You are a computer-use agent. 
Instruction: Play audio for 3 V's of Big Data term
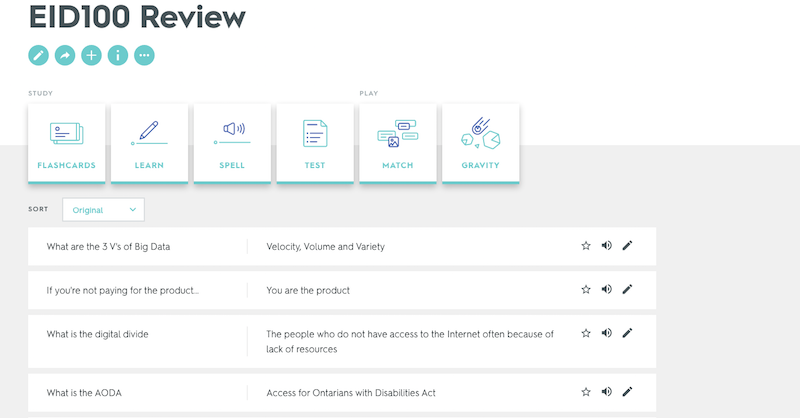[607, 245]
